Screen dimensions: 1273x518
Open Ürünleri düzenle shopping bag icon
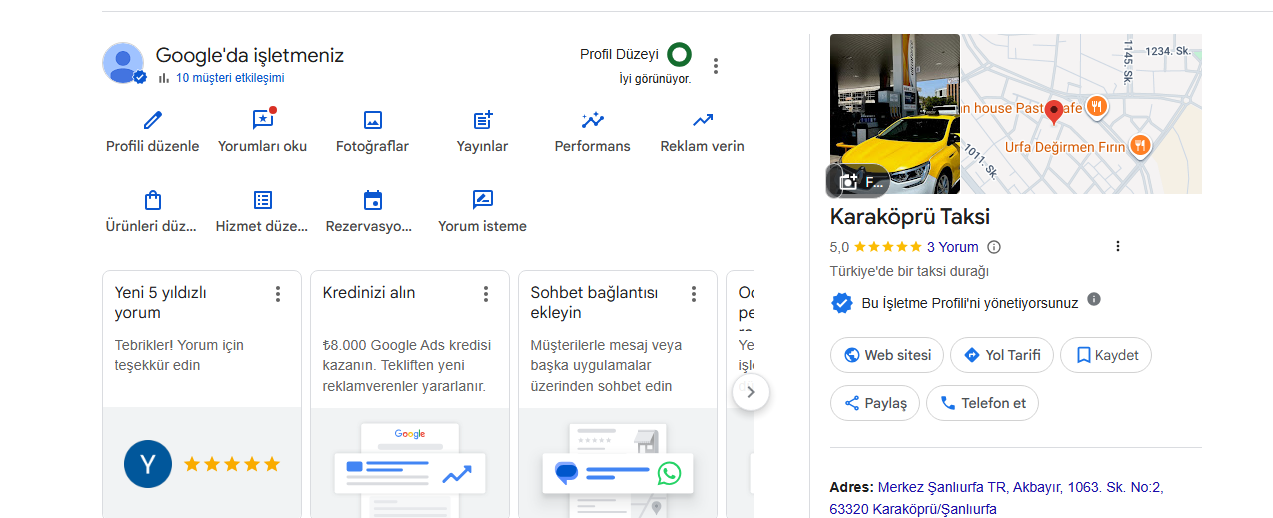(152, 200)
